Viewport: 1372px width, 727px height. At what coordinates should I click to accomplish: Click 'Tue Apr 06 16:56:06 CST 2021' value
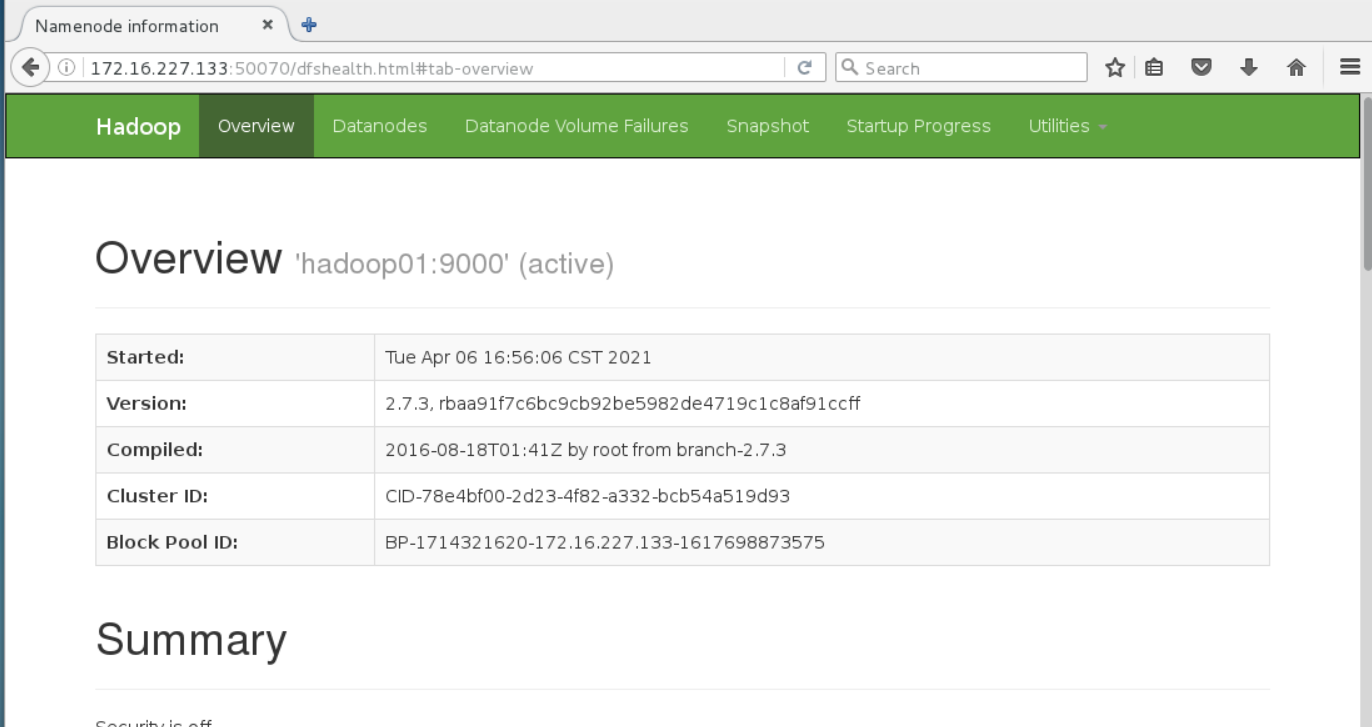(518, 357)
